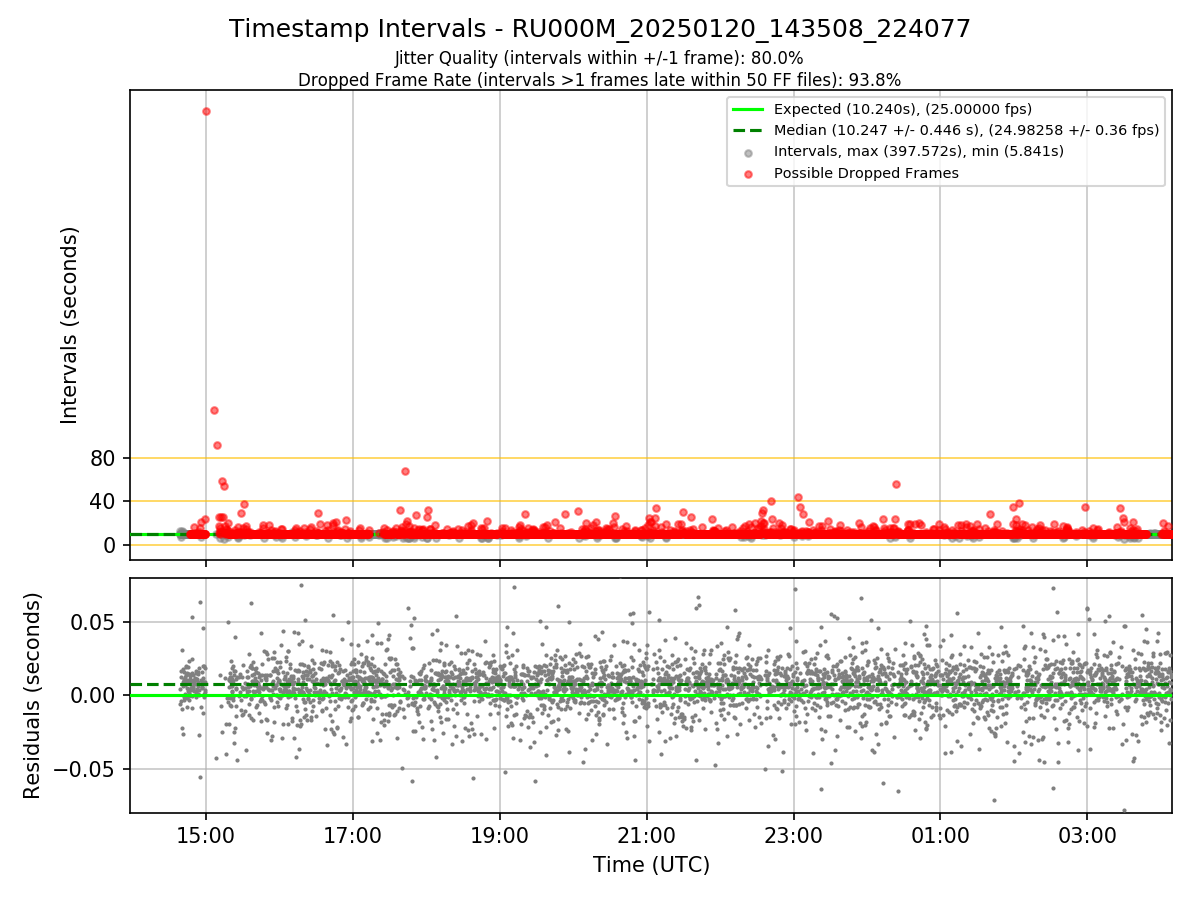
Task: Click the plot title 'Timestamp Intervals - RU000M_20250120_143508_224077'
Action: point(600,29)
